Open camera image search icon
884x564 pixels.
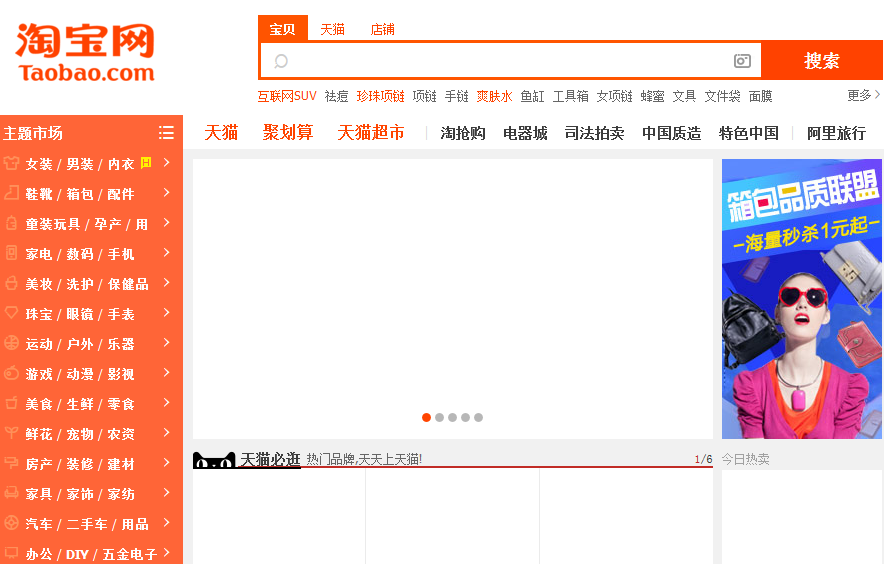(742, 60)
